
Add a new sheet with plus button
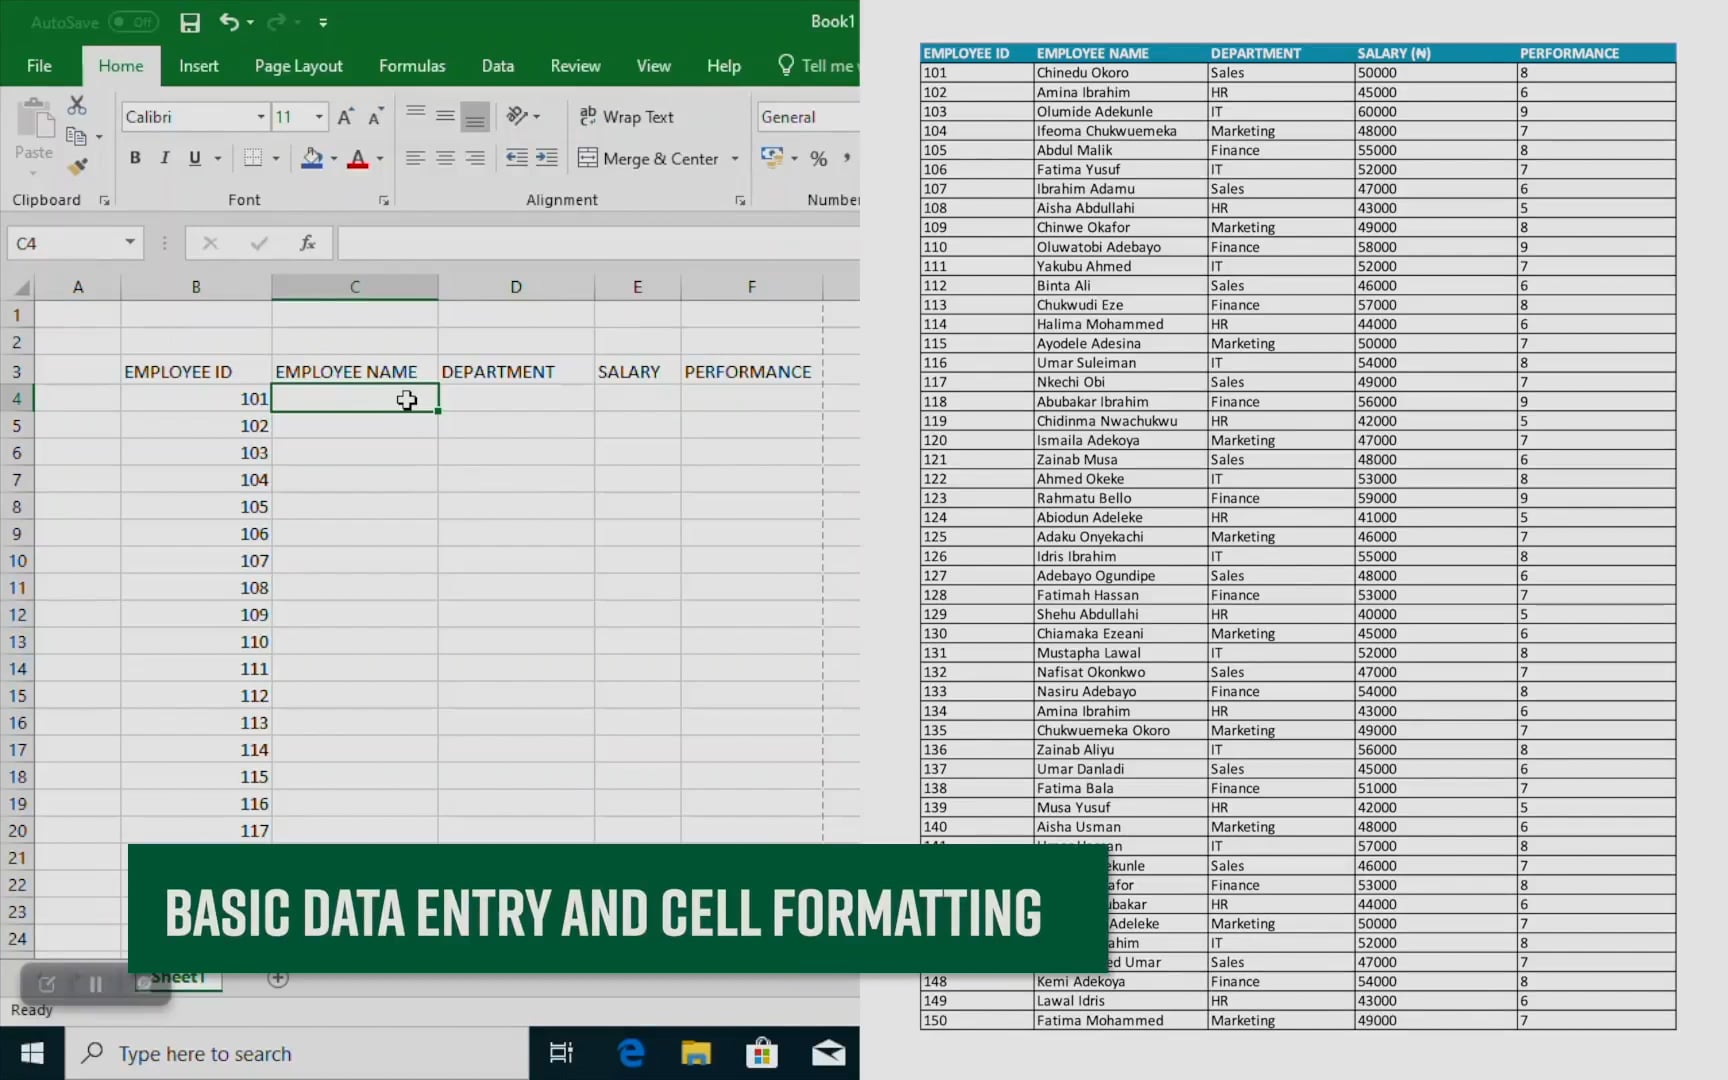click(x=278, y=978)
